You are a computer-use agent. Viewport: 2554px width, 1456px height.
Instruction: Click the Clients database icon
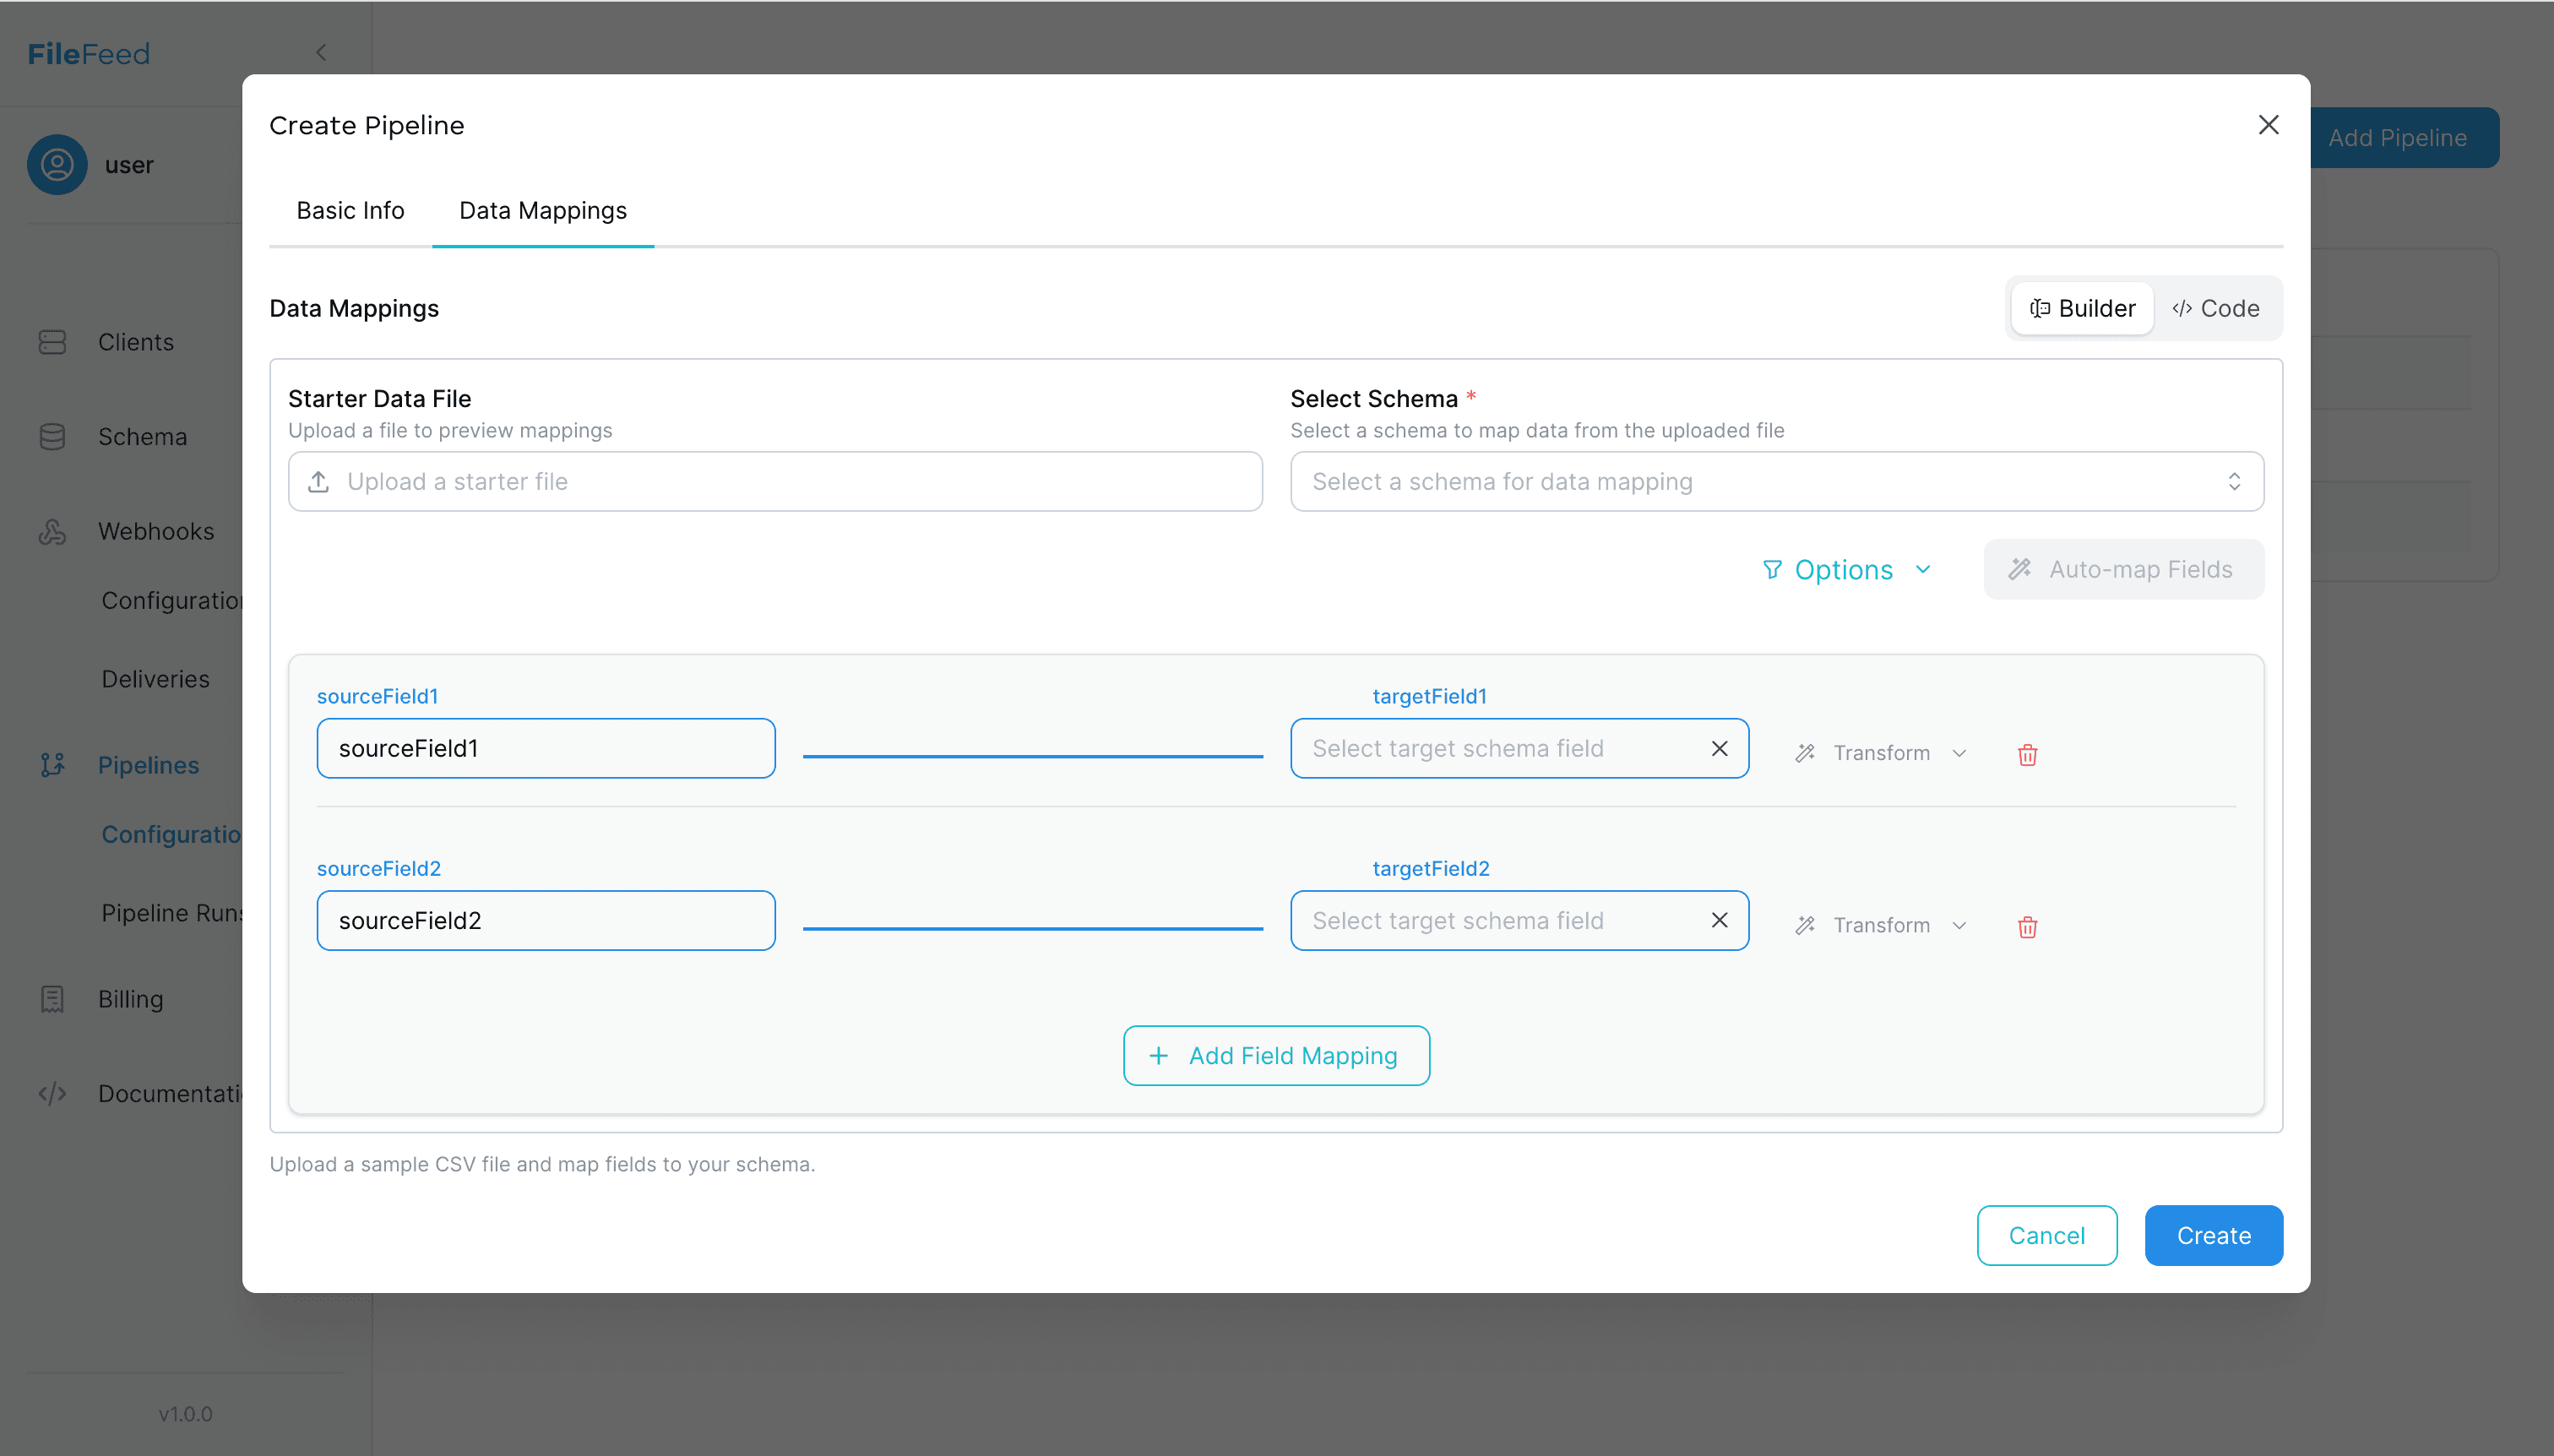tap(51, 341)
